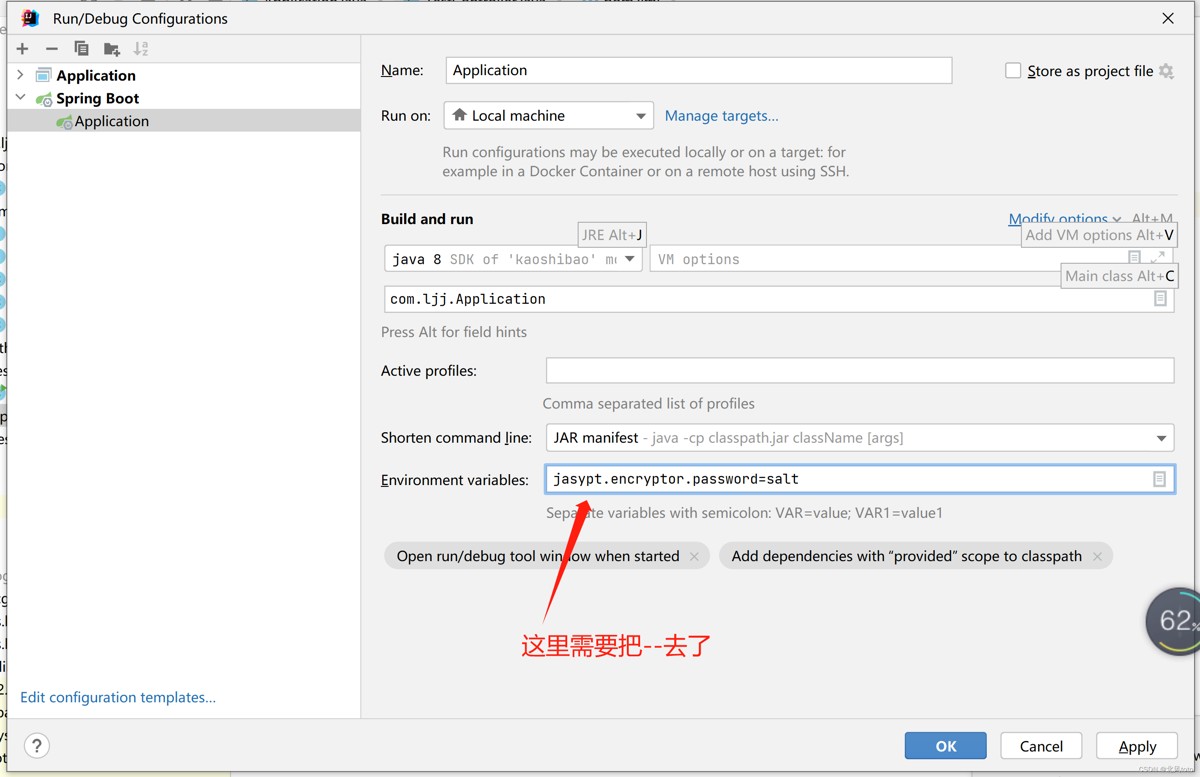Remove the 'Open run/debug tool window when started' chip
The image size is (1200, 777).
pyautogui.click(x=694, y=556)
